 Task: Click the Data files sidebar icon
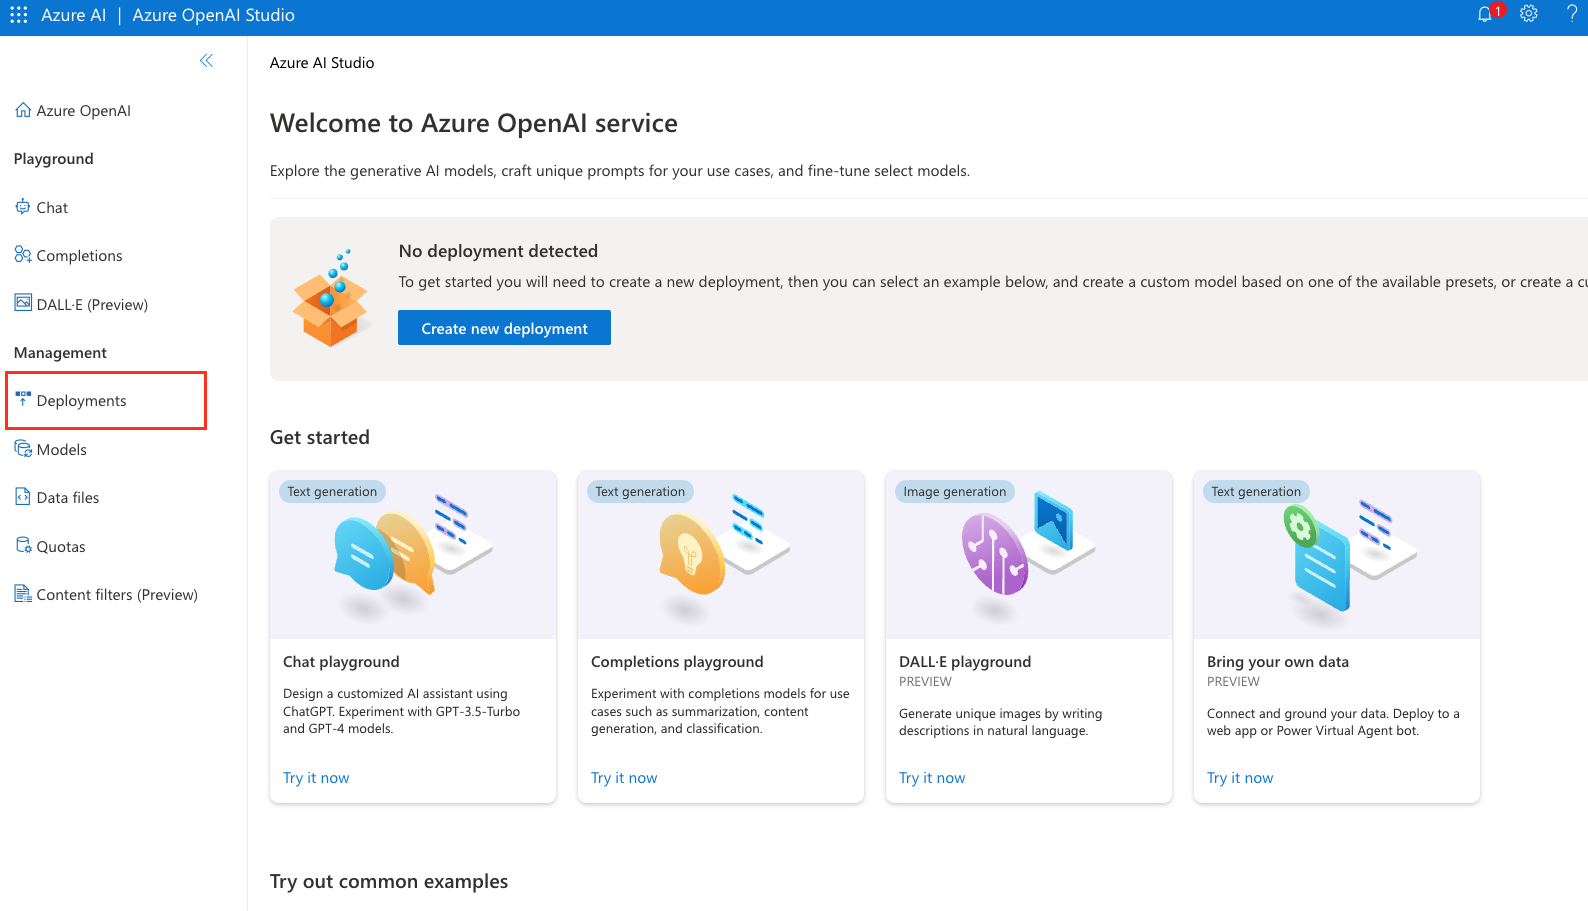[x=23, y=497]
